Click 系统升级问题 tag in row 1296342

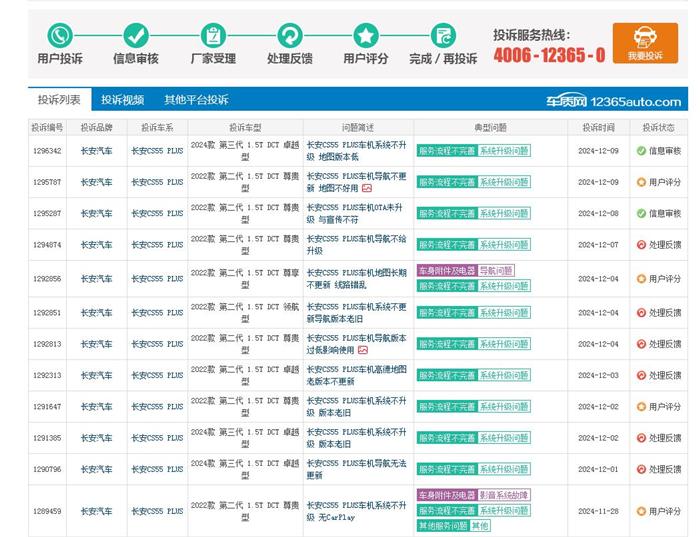[504, 151]
